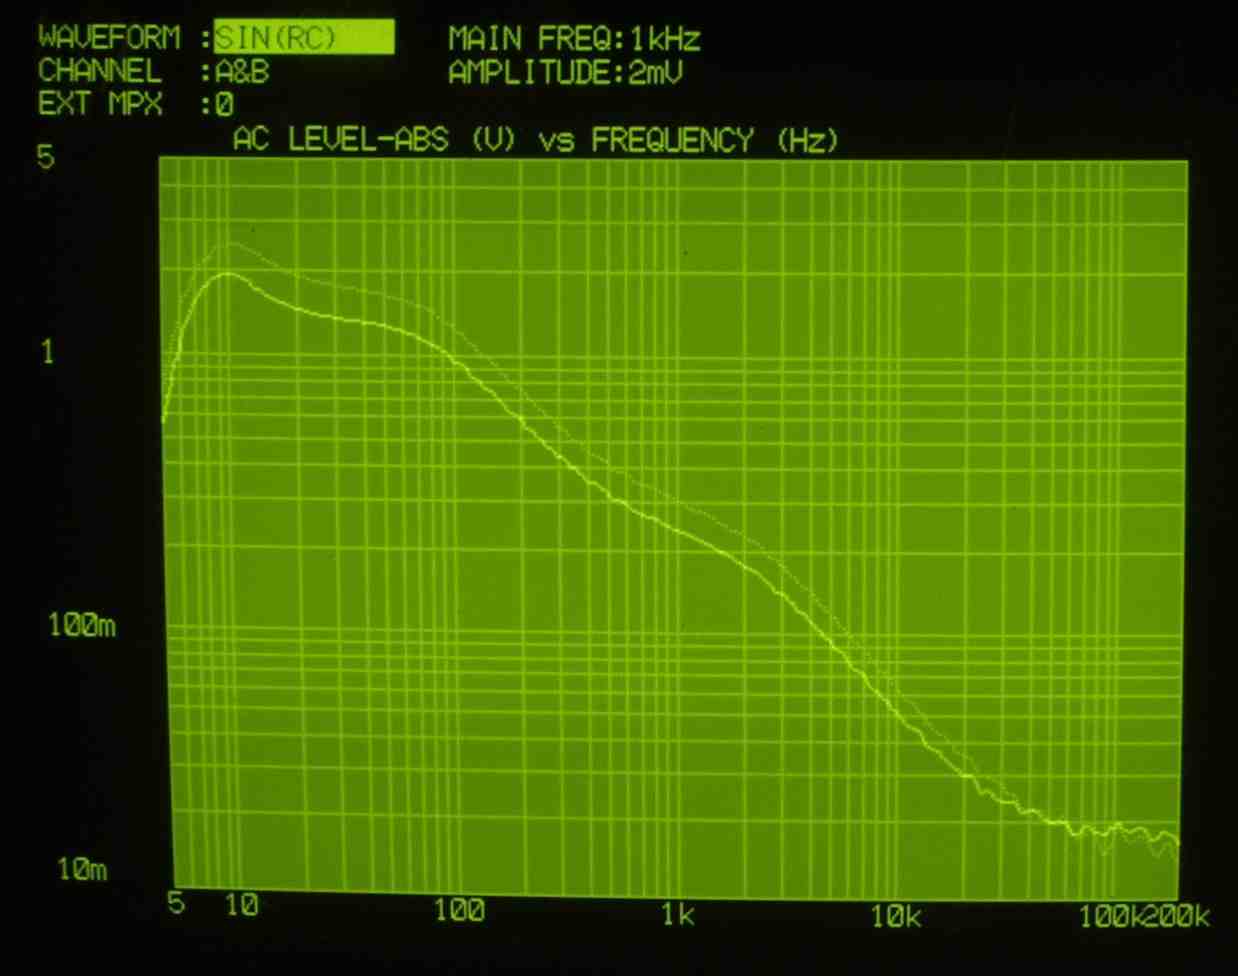Viewport: 1238px width, 976px height.
Task: Click the 10 Hz label on frequency axis
Action: 241,906
